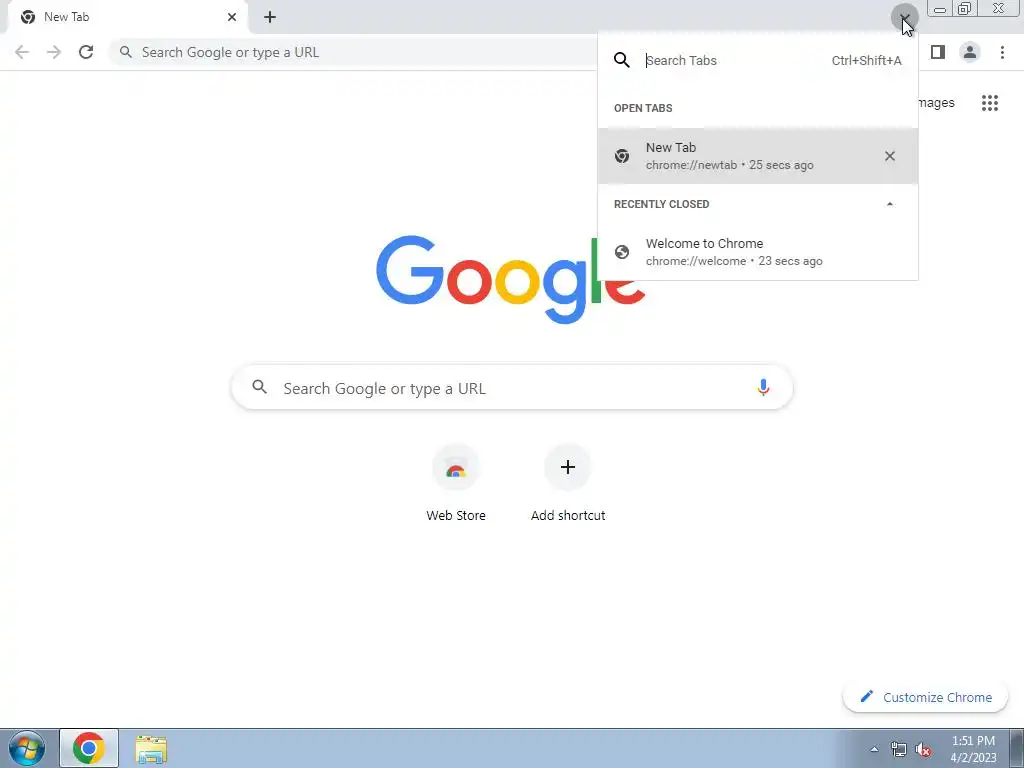Click the globe icon beside Welcome to Chrome
Image resolution: width=1024 pixels, height=768 pixels.
pos(622,252)
